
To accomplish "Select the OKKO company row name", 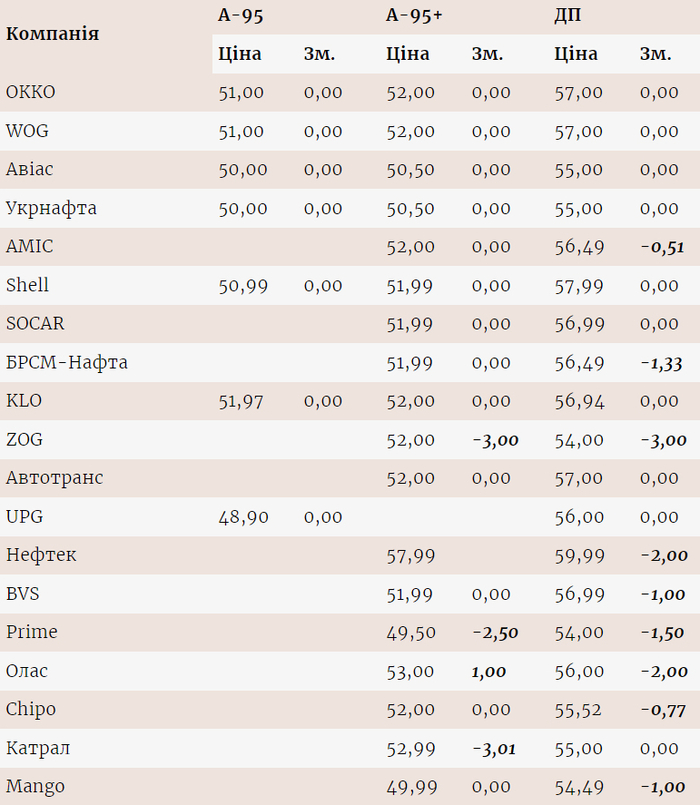I will point(31,93).
